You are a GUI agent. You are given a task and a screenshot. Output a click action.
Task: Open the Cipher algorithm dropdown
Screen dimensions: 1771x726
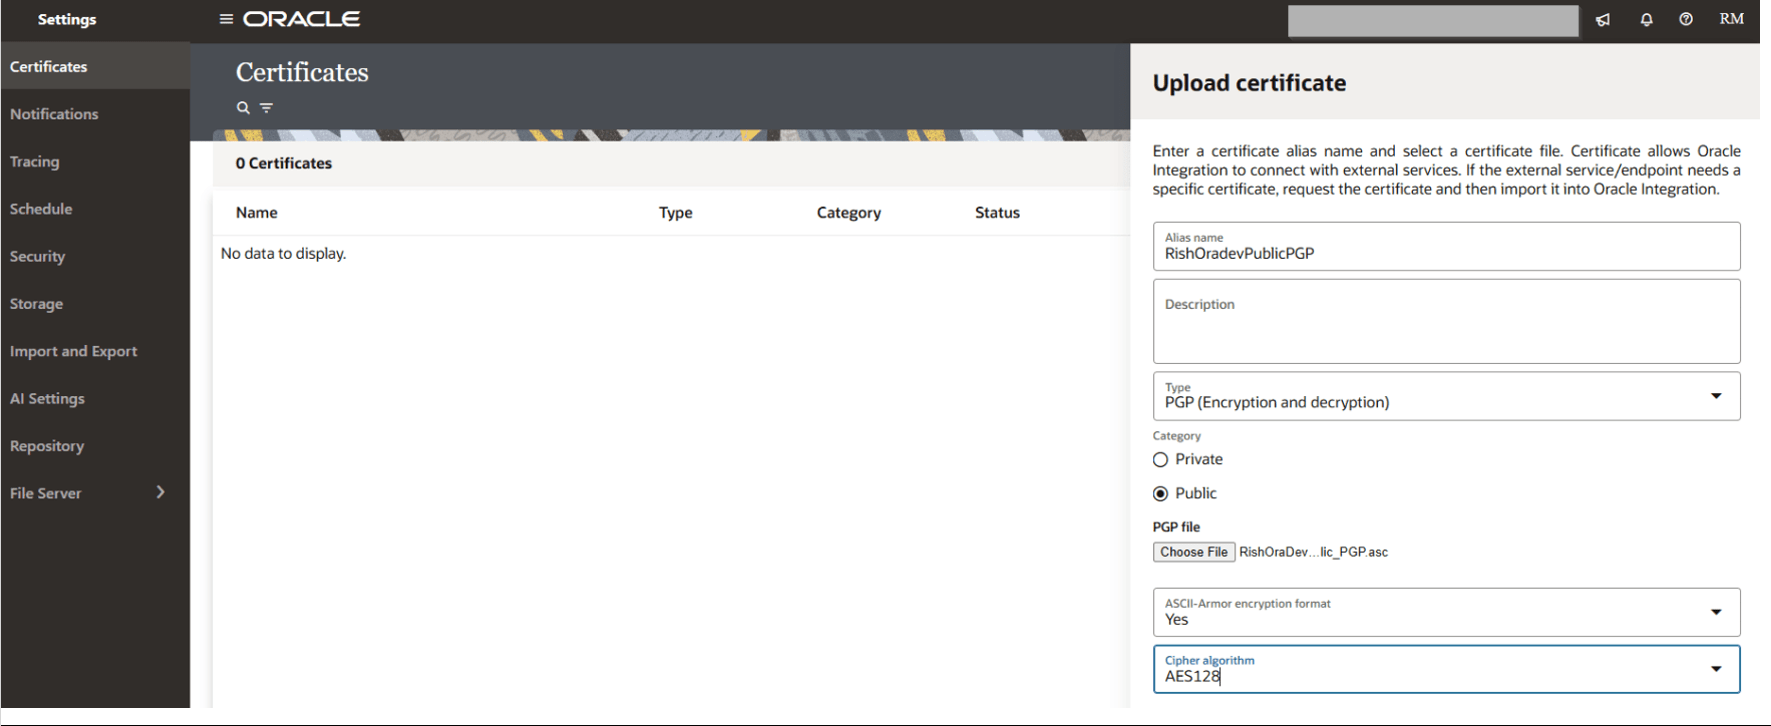1715,669
